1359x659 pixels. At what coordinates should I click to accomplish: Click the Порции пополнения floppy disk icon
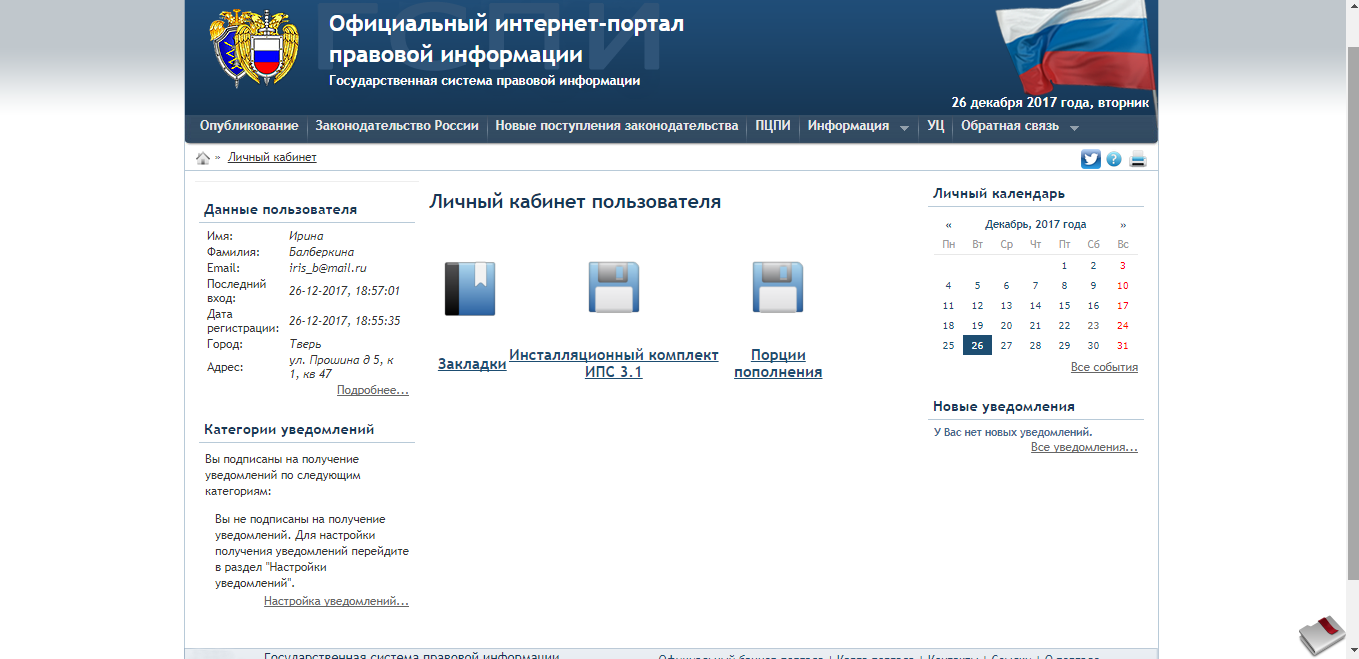[777, 288]
